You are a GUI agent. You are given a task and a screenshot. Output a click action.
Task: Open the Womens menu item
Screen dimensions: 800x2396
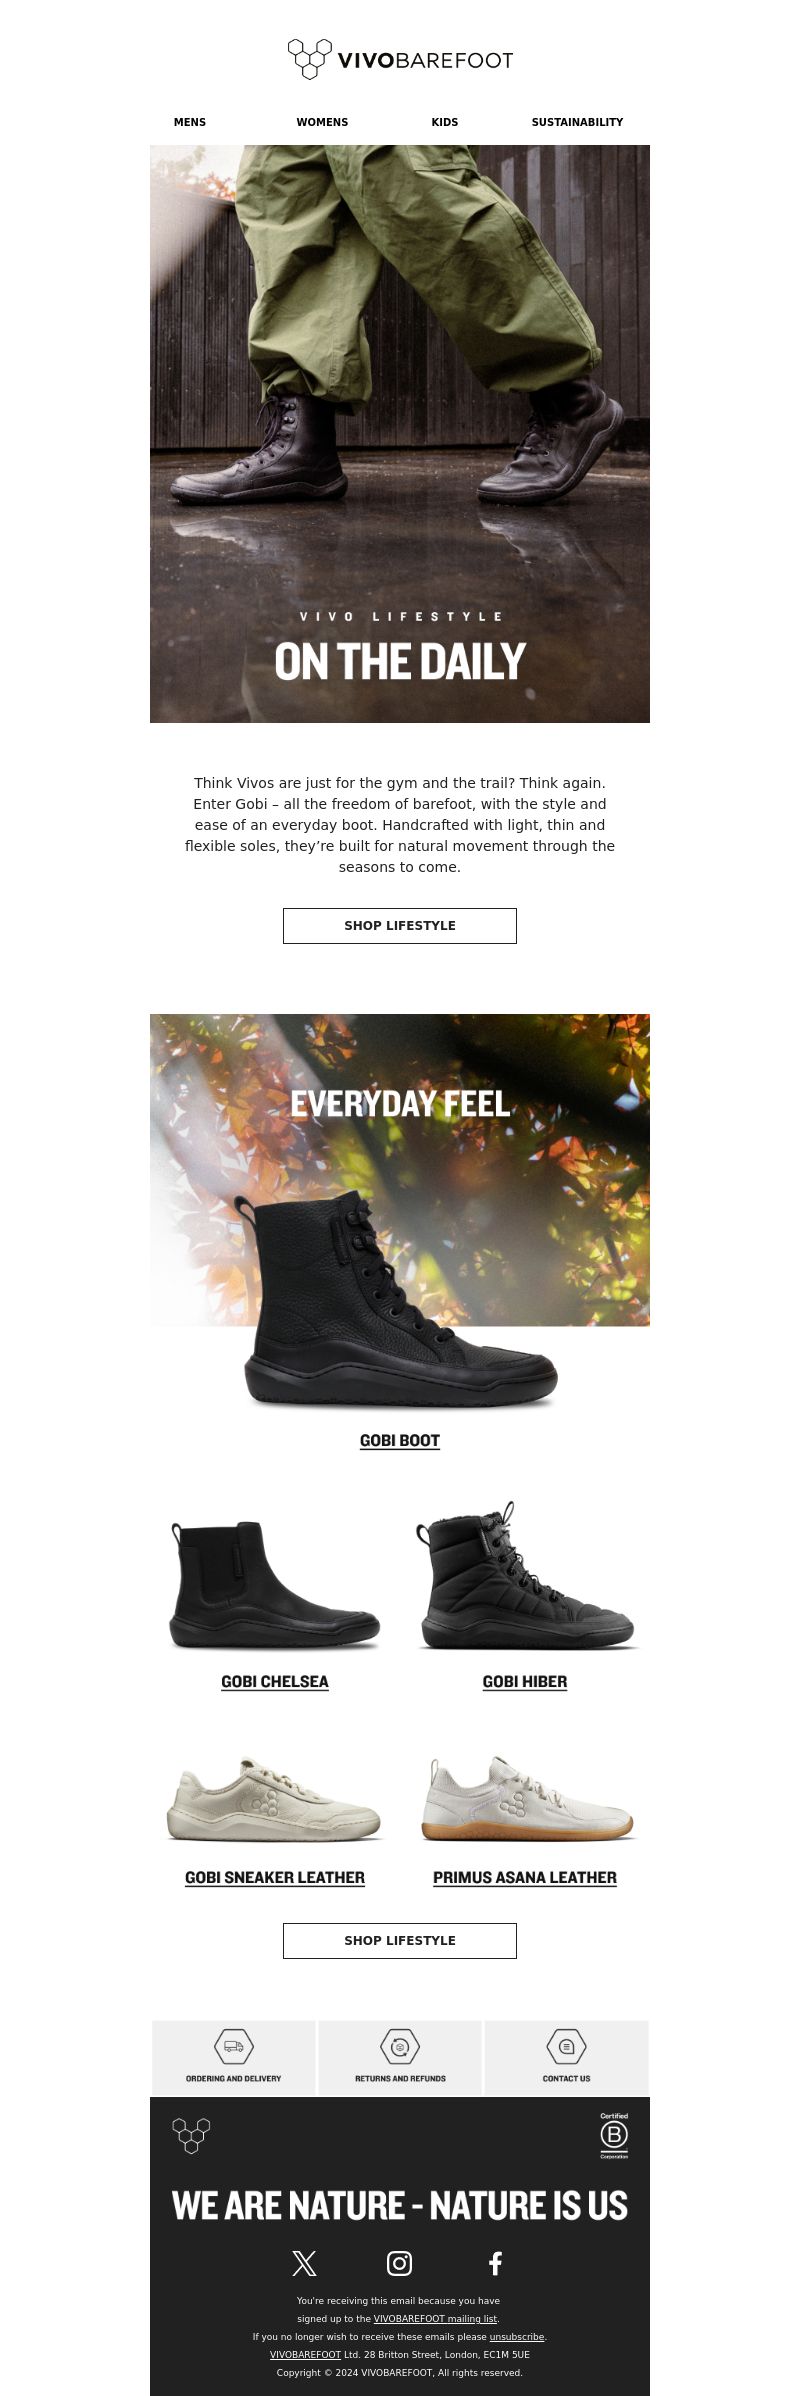322,122
